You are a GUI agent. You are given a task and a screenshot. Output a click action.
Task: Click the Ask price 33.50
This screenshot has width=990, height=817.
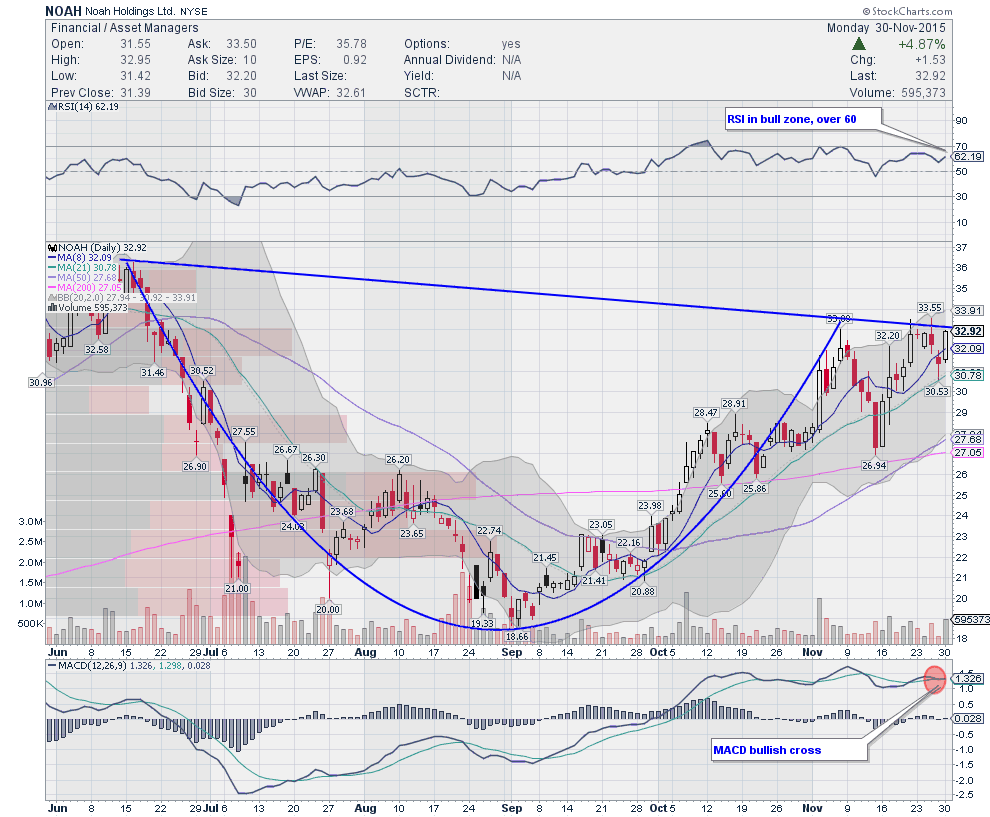click(x=242, y=44)
